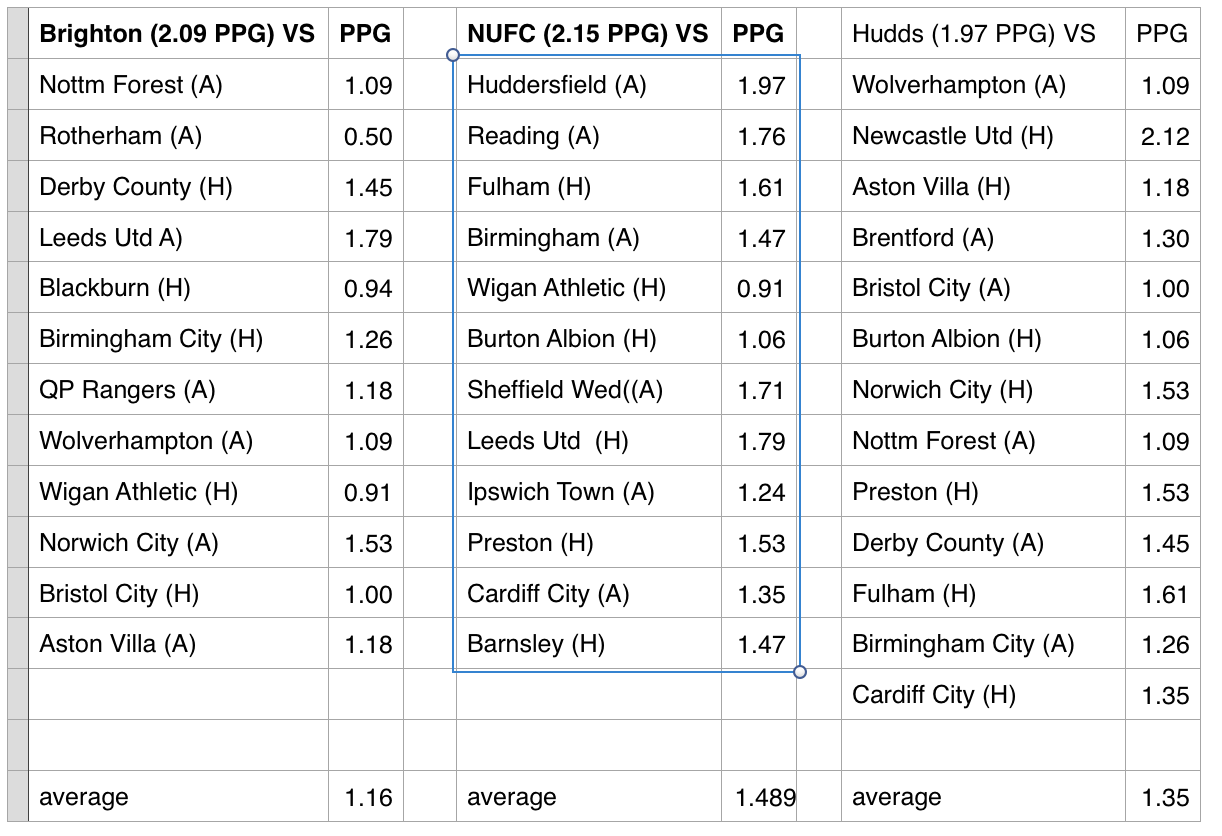
Task: Select the 2.12 PPG value cell
Action: point(1163,136)
